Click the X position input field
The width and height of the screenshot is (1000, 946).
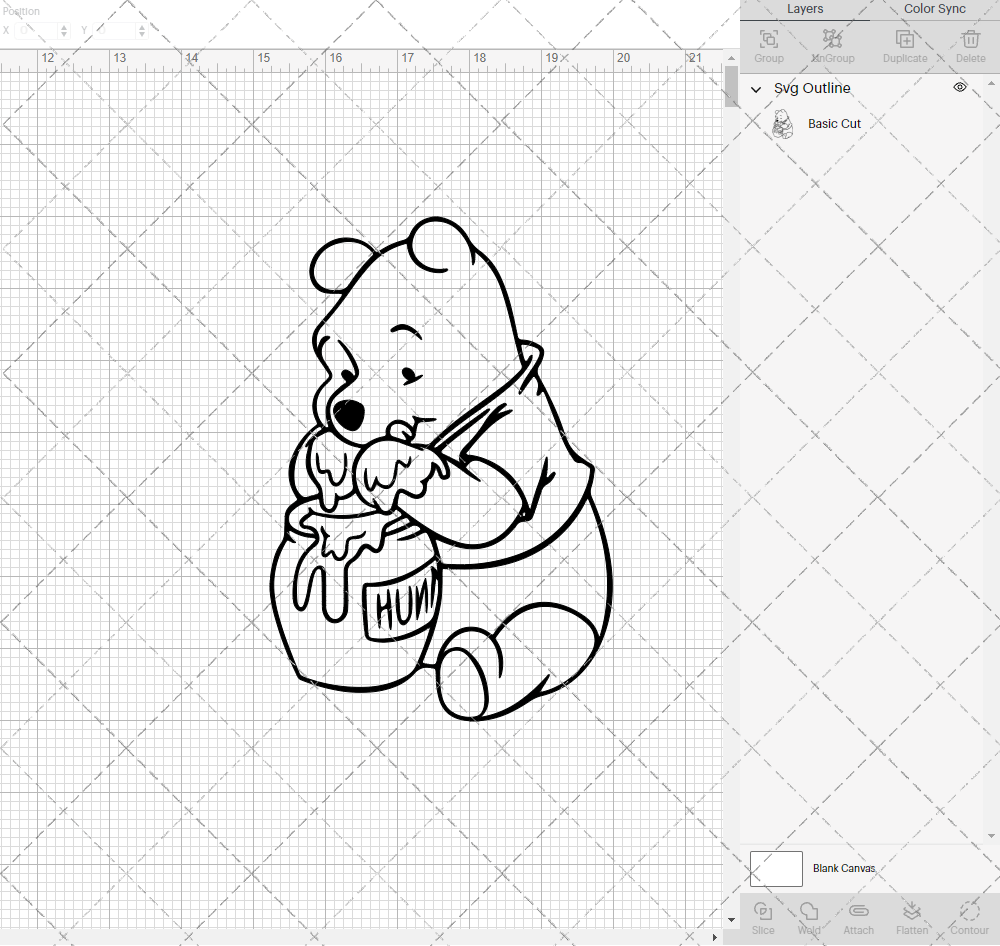point(36,30)
